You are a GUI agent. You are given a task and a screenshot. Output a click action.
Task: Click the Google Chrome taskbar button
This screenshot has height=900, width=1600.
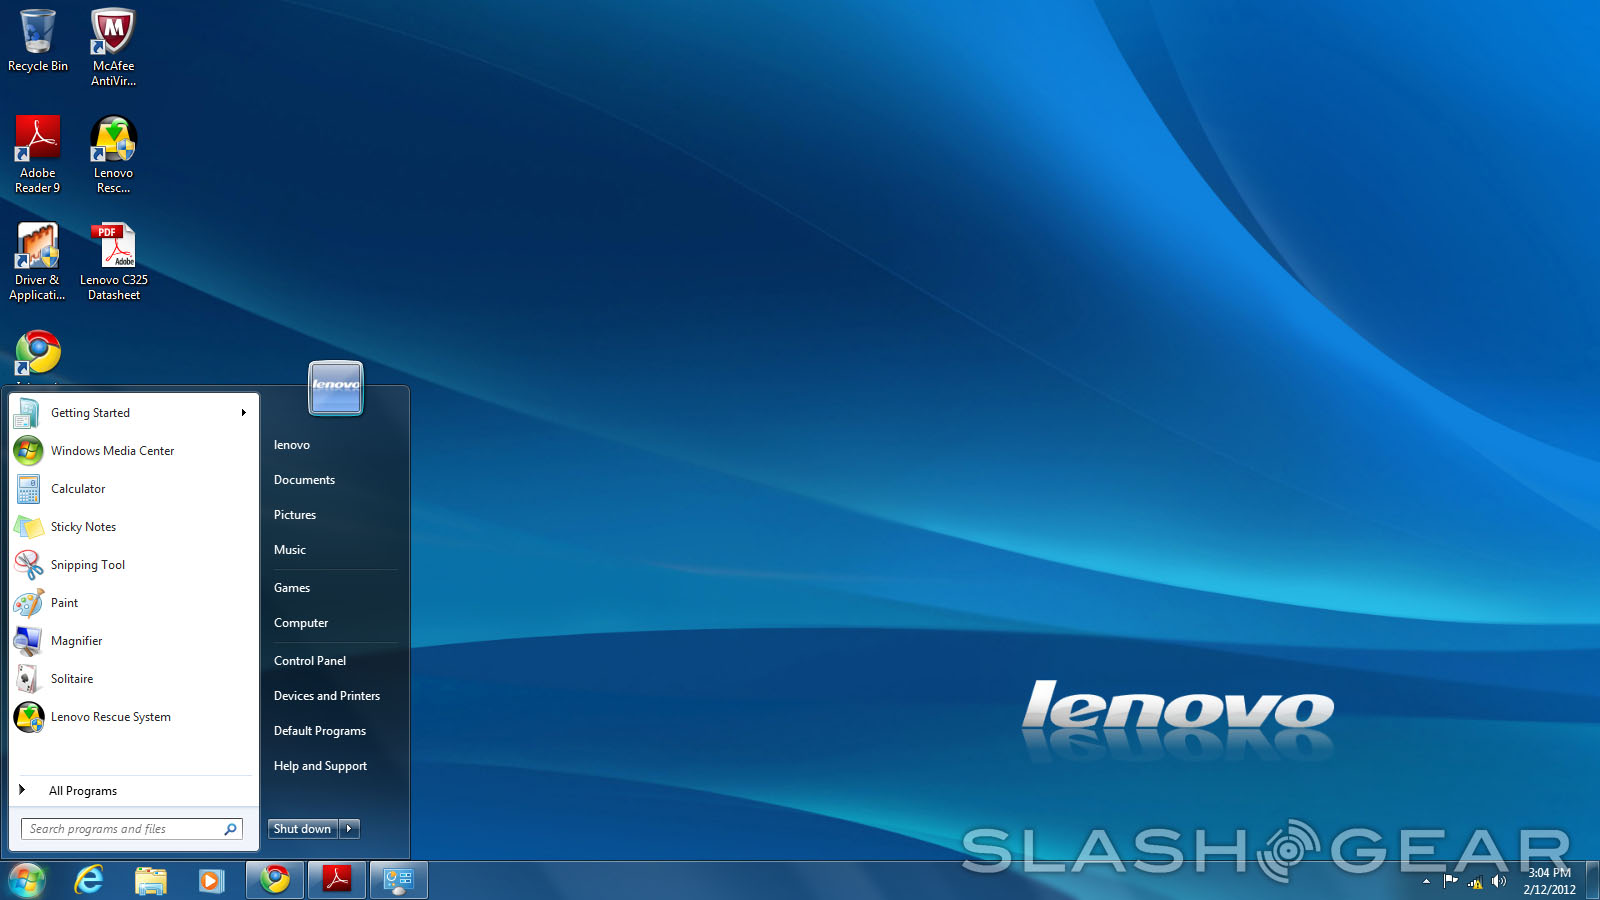275,880
